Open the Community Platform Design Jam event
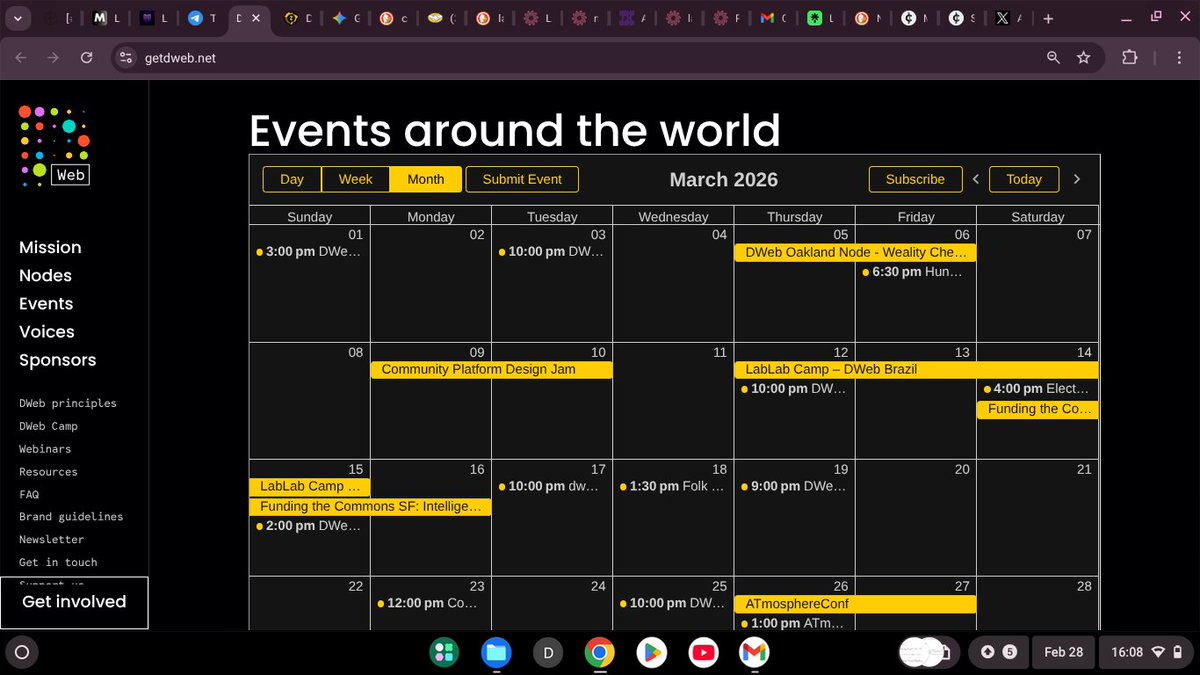Screen dimensions: 1200x675 pos(491,370)
